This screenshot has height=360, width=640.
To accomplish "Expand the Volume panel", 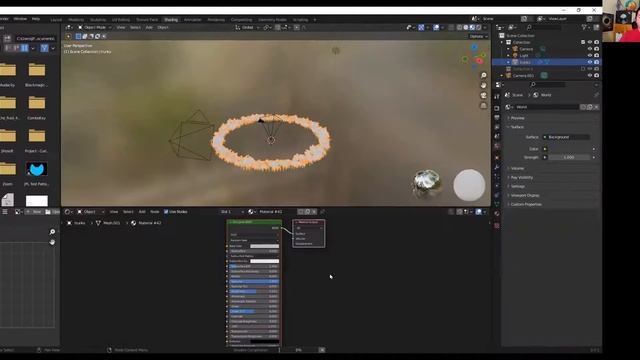I will click(x=516, y=168).
